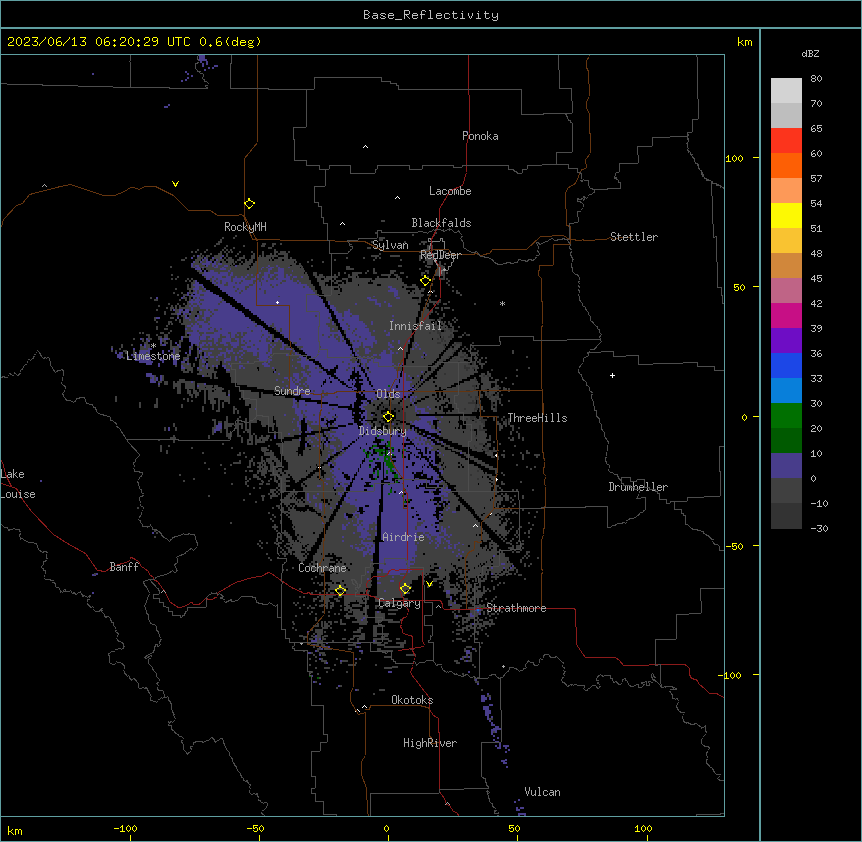Click the Banff town label
This screenshot has width=862, height=842.
tap(124, 567)
